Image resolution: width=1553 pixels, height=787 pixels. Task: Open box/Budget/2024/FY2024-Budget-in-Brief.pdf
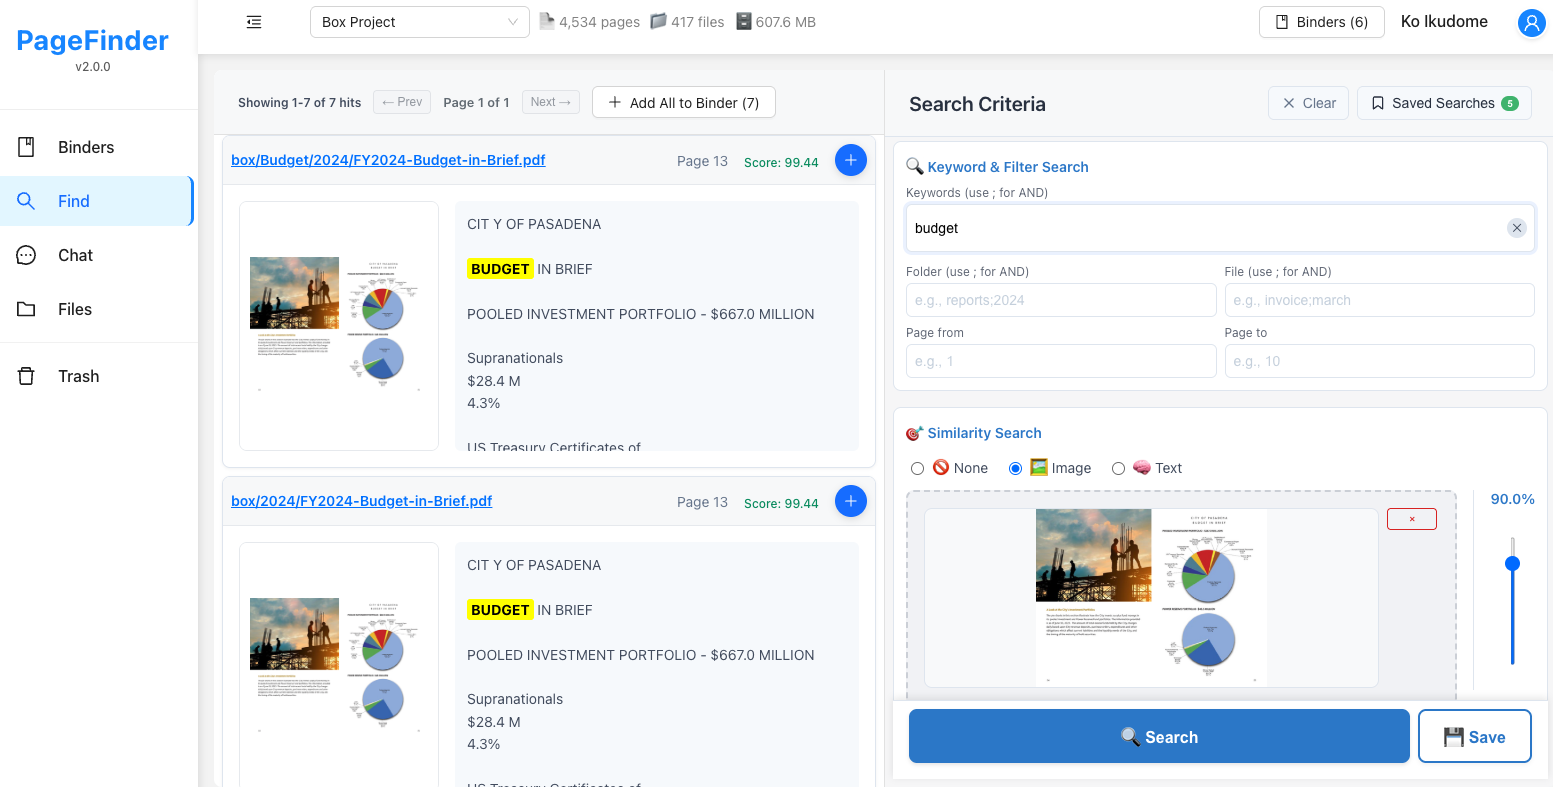click(388, 160)
